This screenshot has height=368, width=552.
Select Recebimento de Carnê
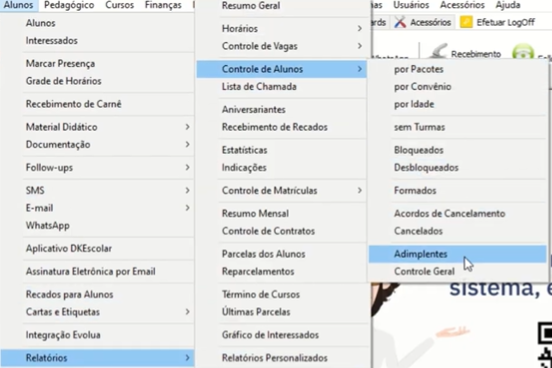(x=74, y=104)
